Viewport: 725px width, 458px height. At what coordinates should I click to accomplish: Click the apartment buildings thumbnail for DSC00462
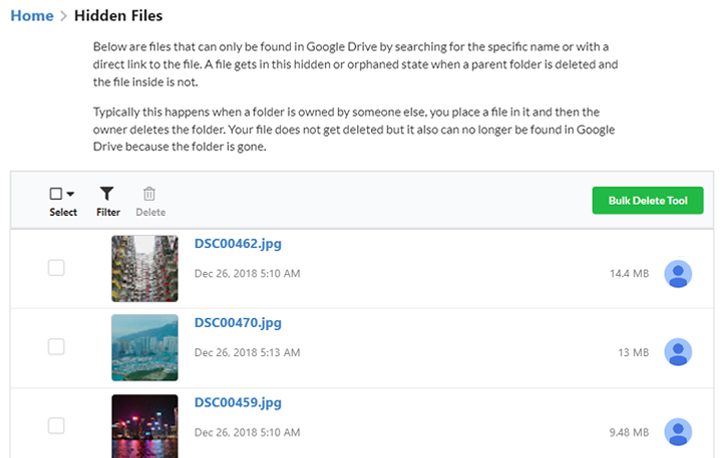[x=145, y=269]
